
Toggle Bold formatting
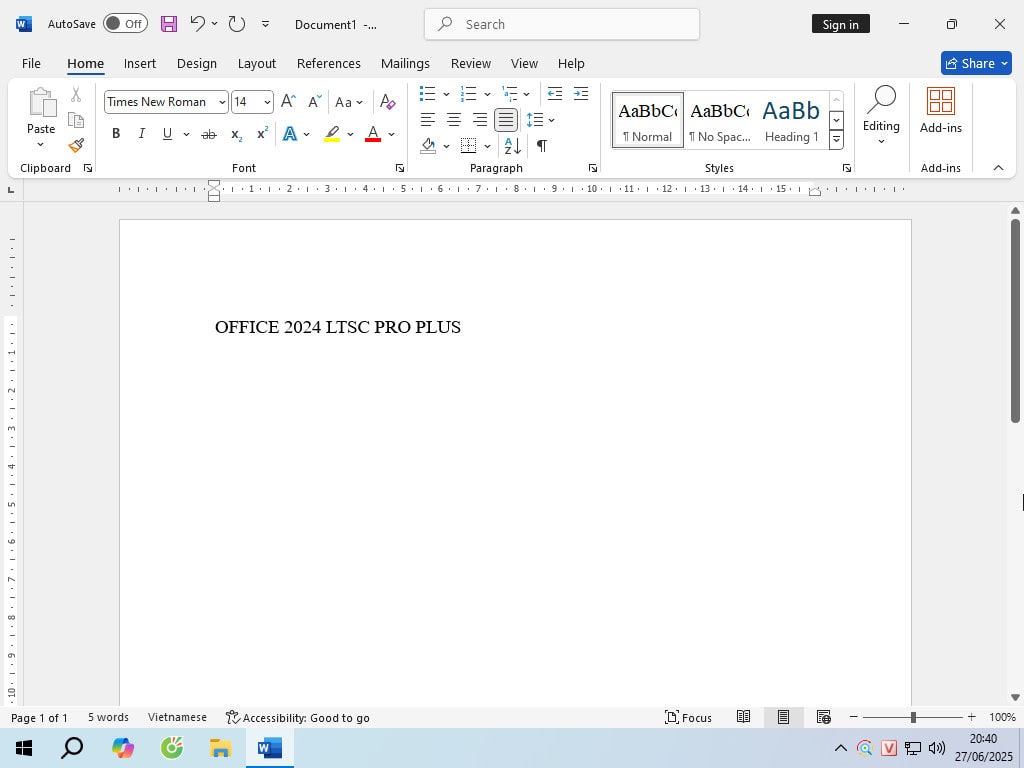116,134
